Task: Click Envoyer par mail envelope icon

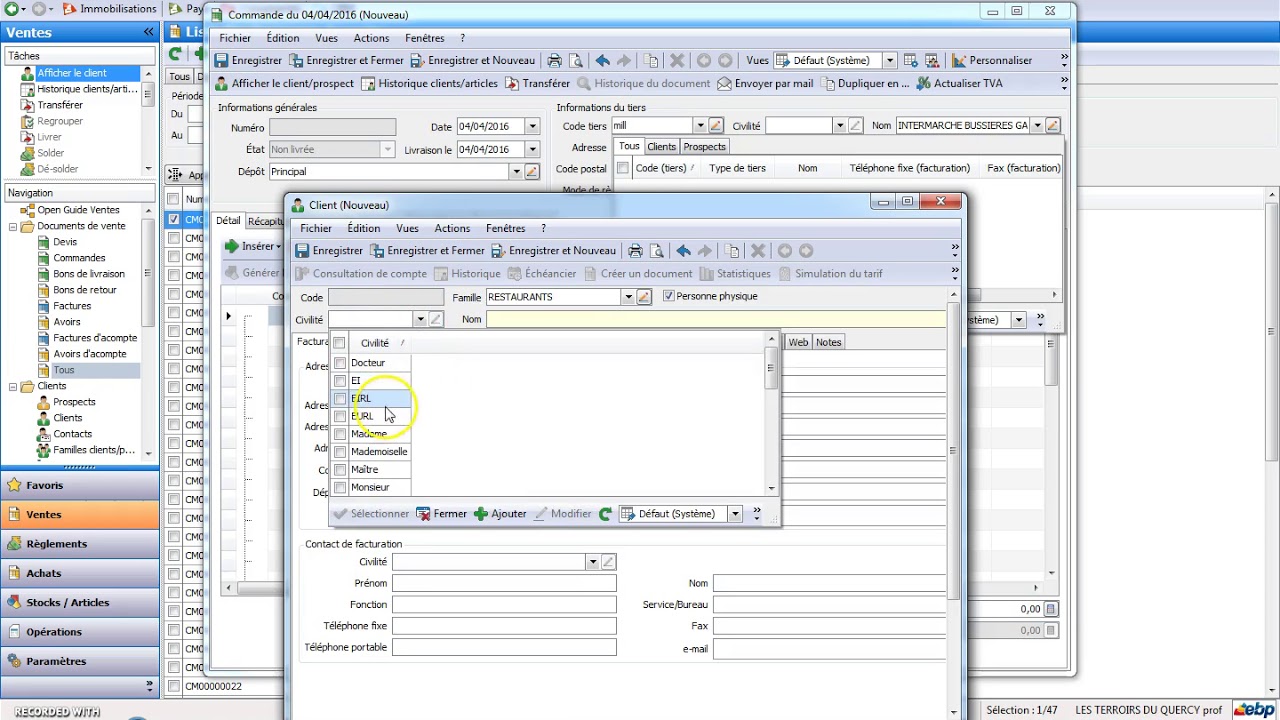Action: tap(724, 84)
